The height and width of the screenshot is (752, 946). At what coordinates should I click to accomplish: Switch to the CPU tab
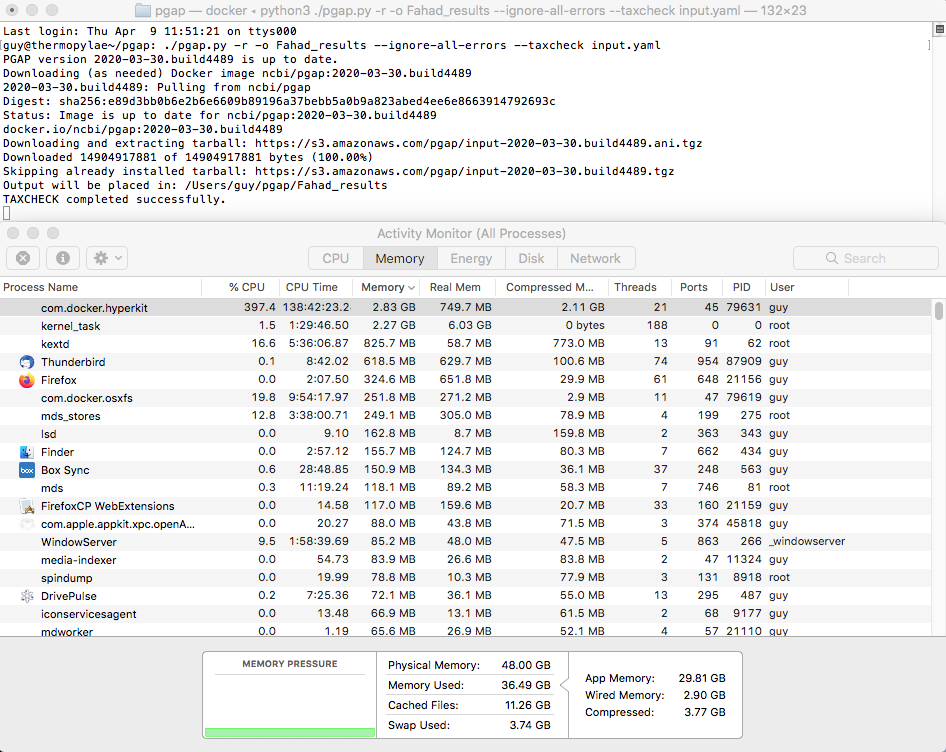pos(335,258)
